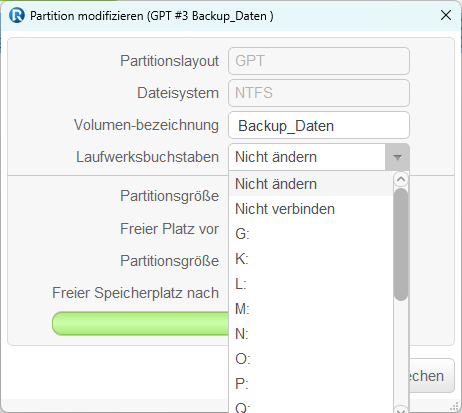The height and width of the screenshot is (413, 462).
Task: Click the drive letter list scrollbar thumb
Action: tap(401, 244)
